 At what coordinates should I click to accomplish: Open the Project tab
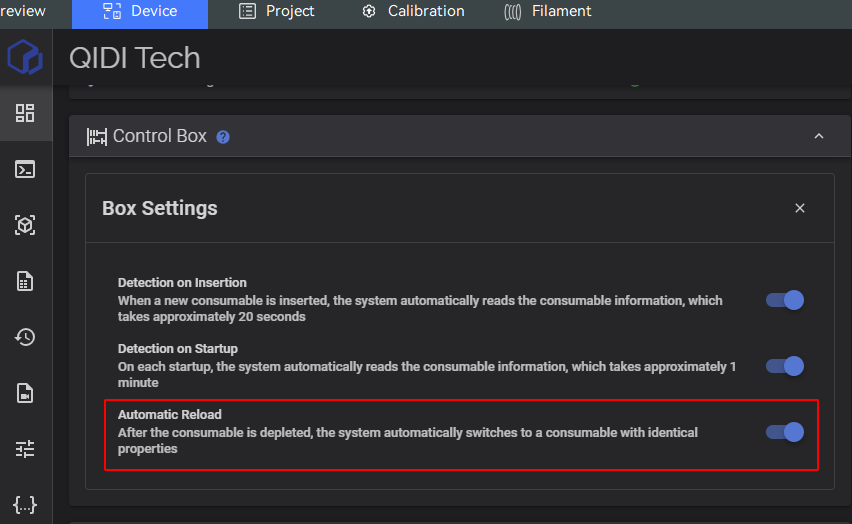pyautogui.click(x=277, y=11)
